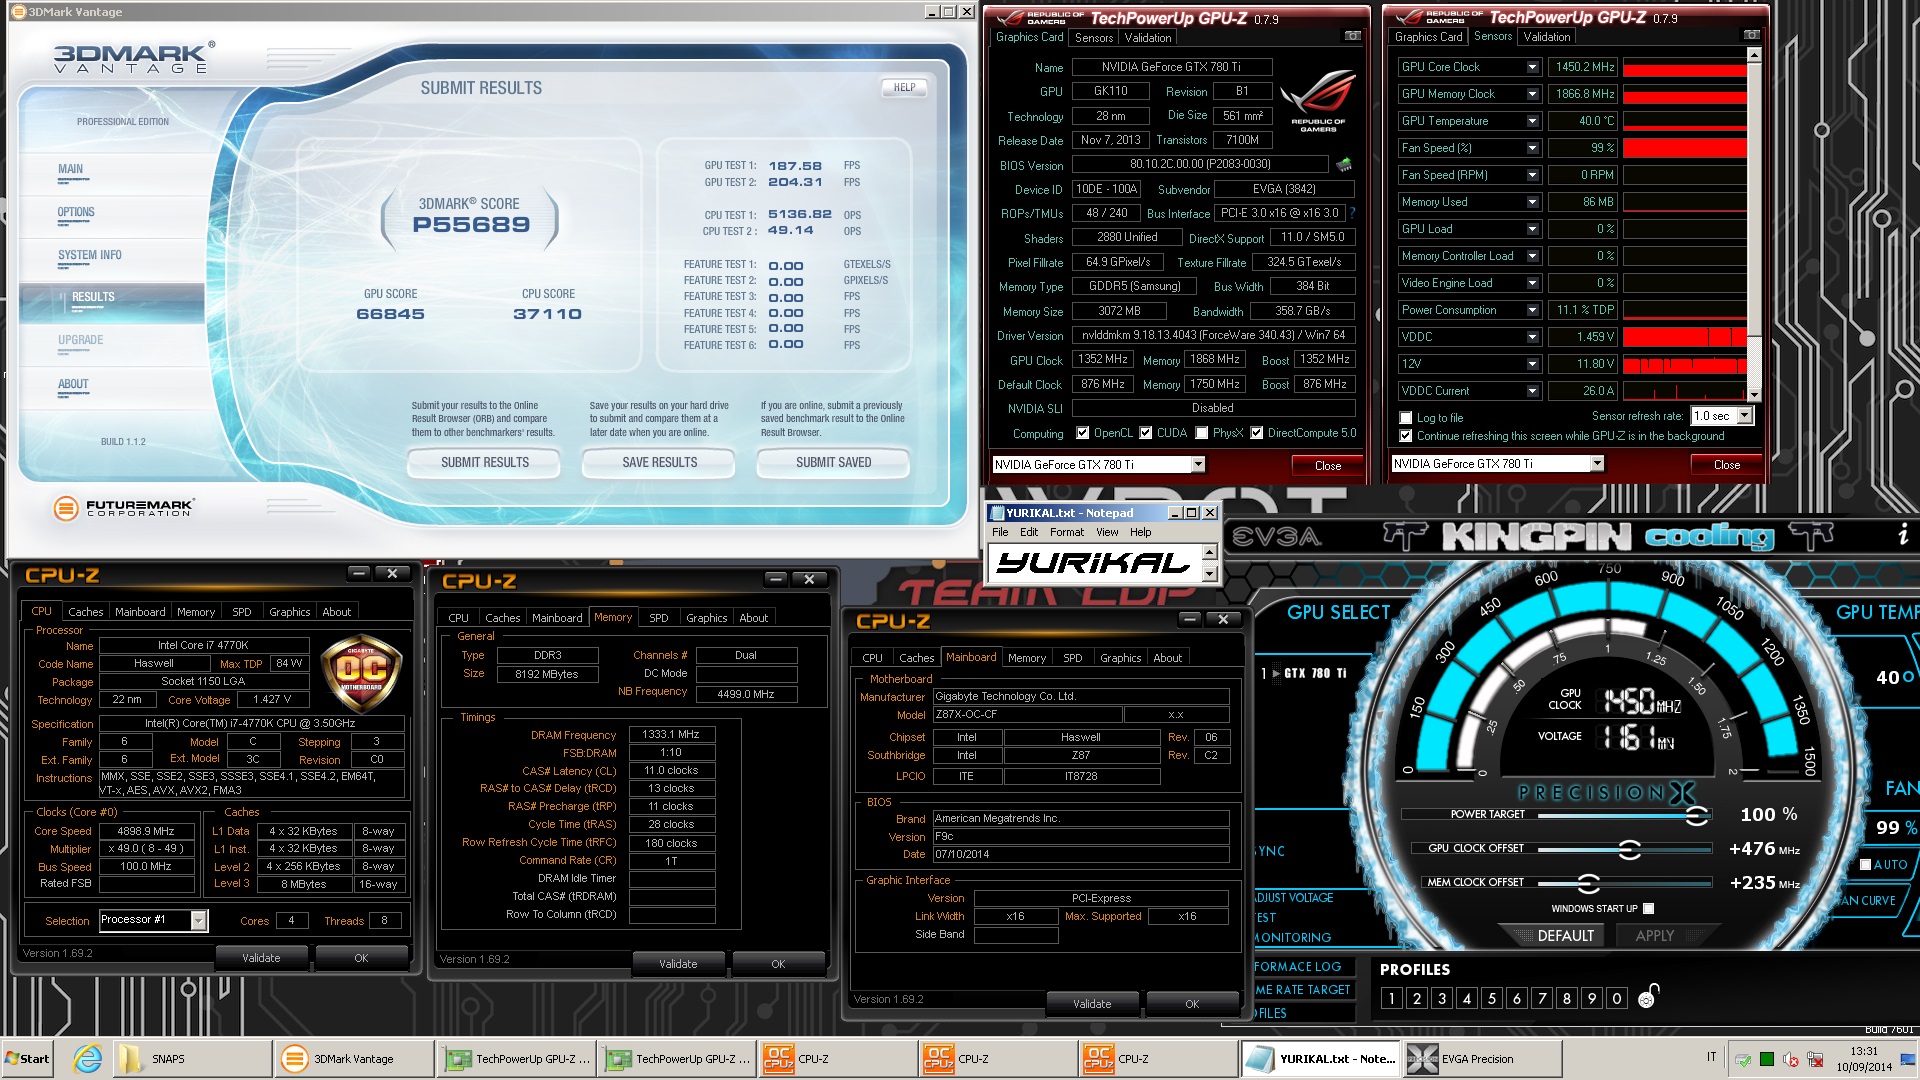Viewport: 1920px width, 1080px height.
Task: Go to SYSTEM INFO in 3DMark Vantage
Action: [90, 255]
